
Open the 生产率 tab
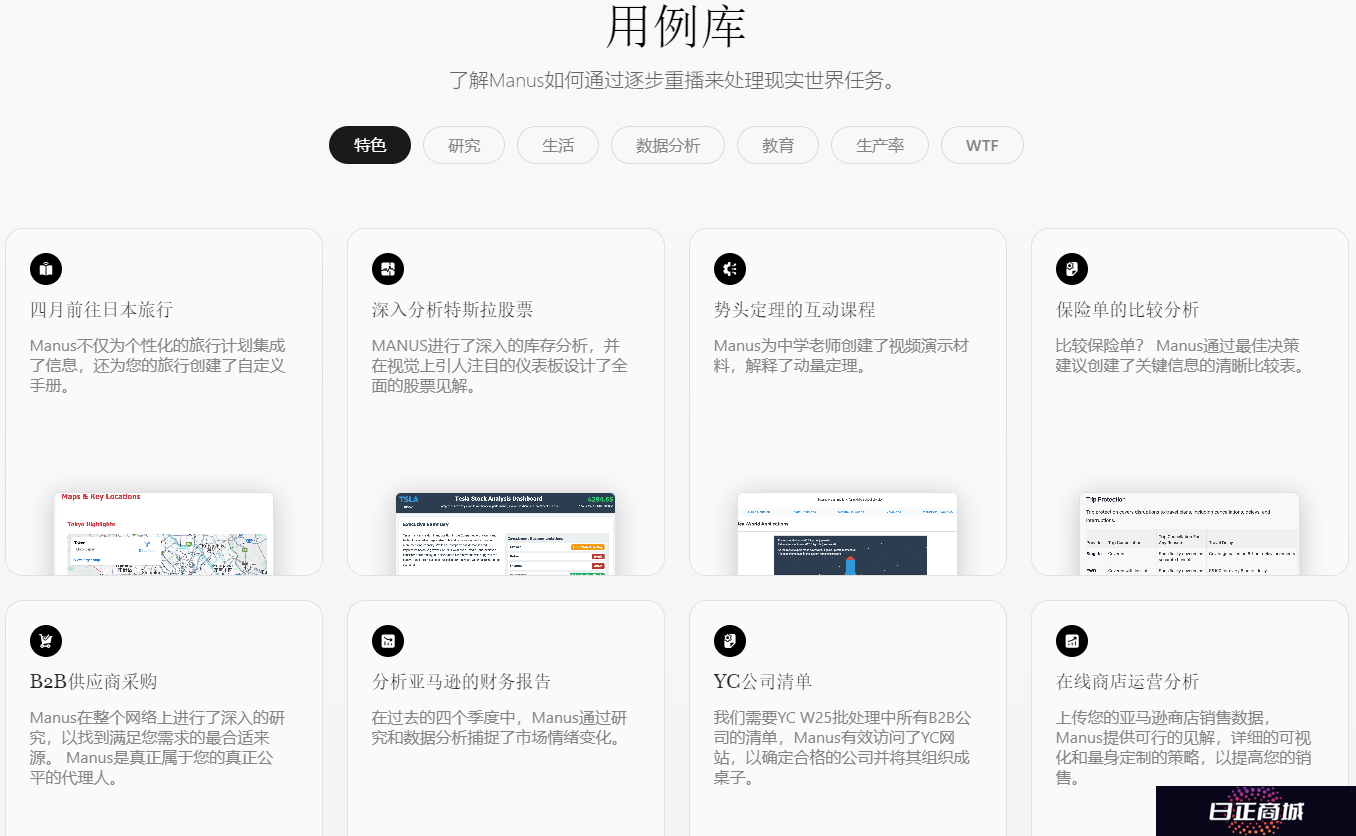click(880, 145)
